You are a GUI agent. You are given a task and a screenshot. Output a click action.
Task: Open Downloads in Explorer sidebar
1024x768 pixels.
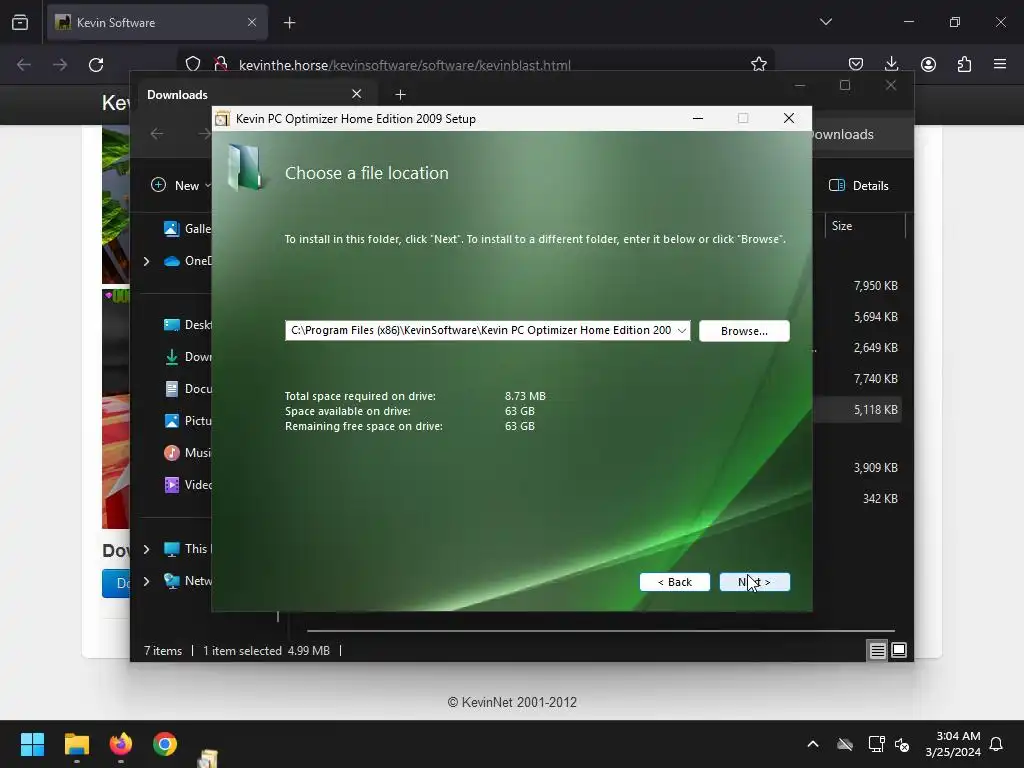pos(187,357)
